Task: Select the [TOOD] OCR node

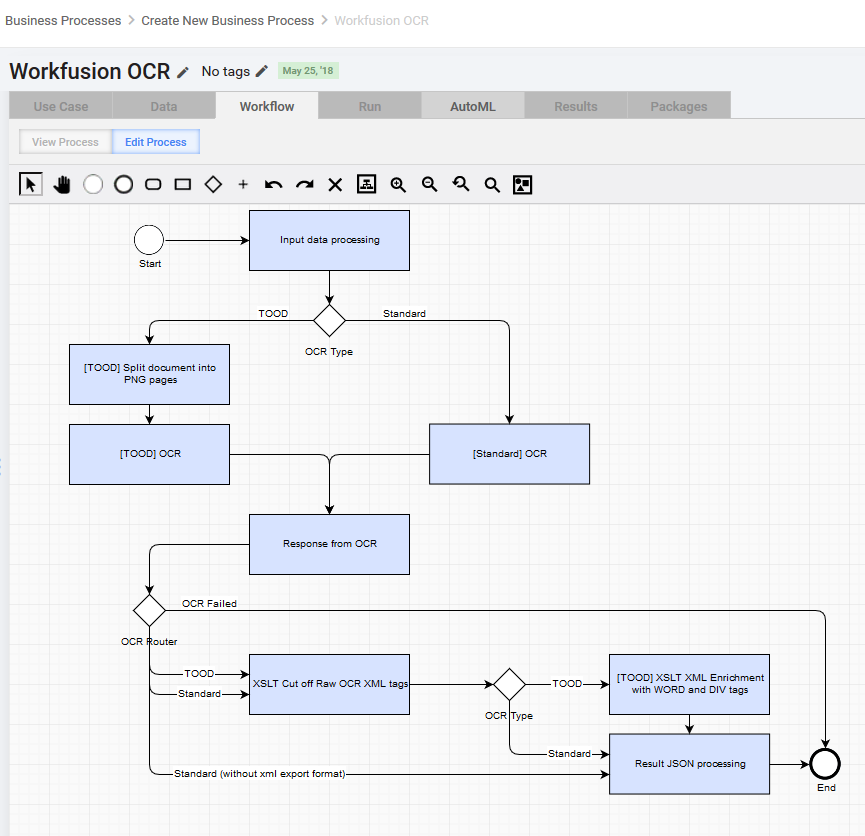Action: [x=149, y=454]
